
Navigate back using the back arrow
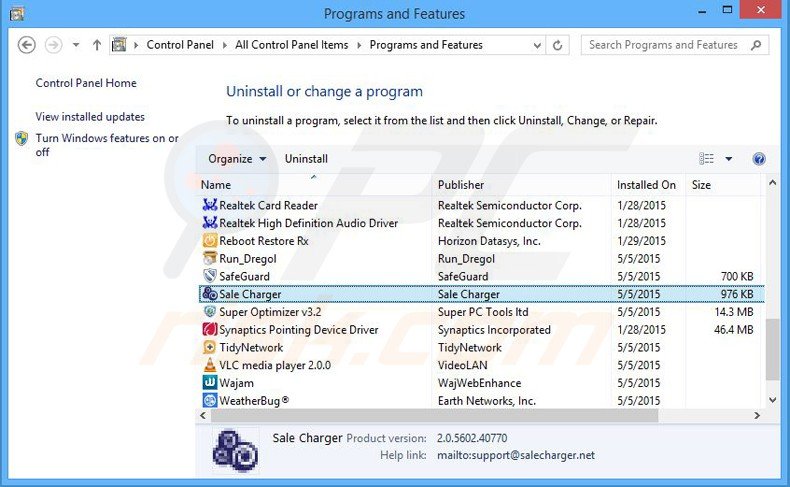coord(27,45)
